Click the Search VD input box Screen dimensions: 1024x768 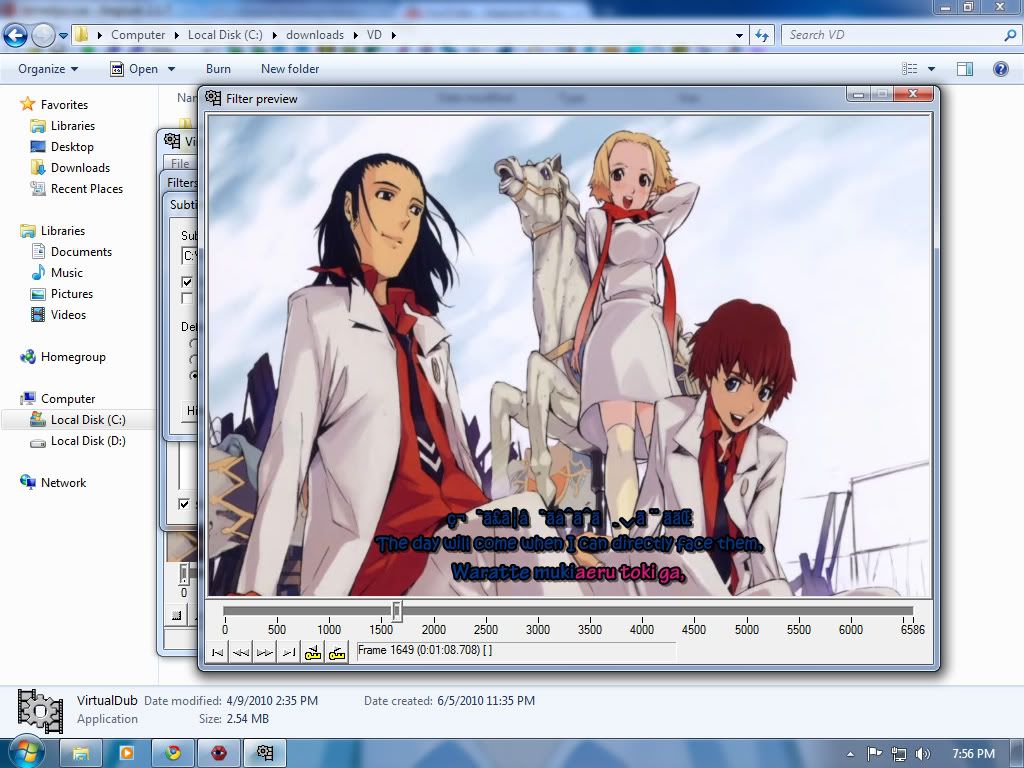click(890, 35)
